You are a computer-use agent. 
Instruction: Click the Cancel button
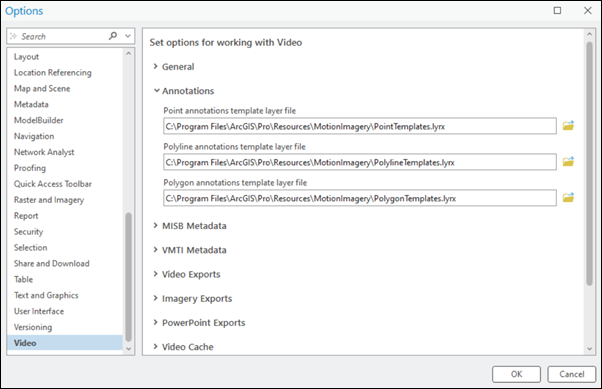tap(572, 374)
